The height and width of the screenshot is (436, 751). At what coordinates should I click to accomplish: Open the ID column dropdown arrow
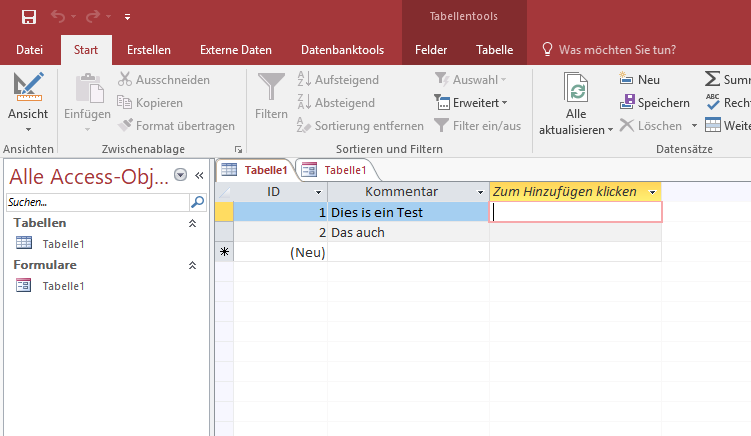click(x=318, y=192)
